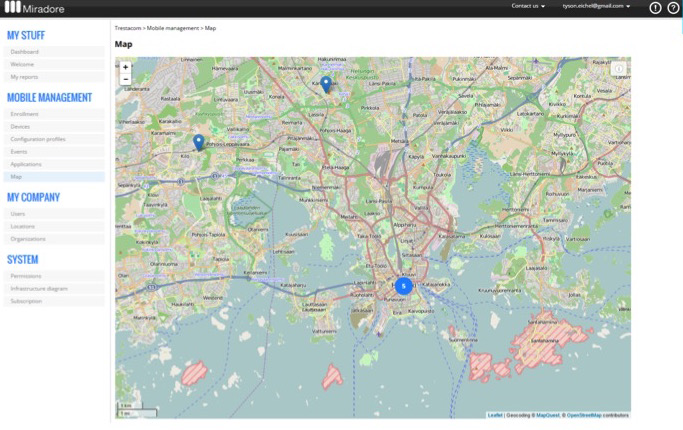
Task: Open Applications in the sidebar
Action: tap(54, 164)
